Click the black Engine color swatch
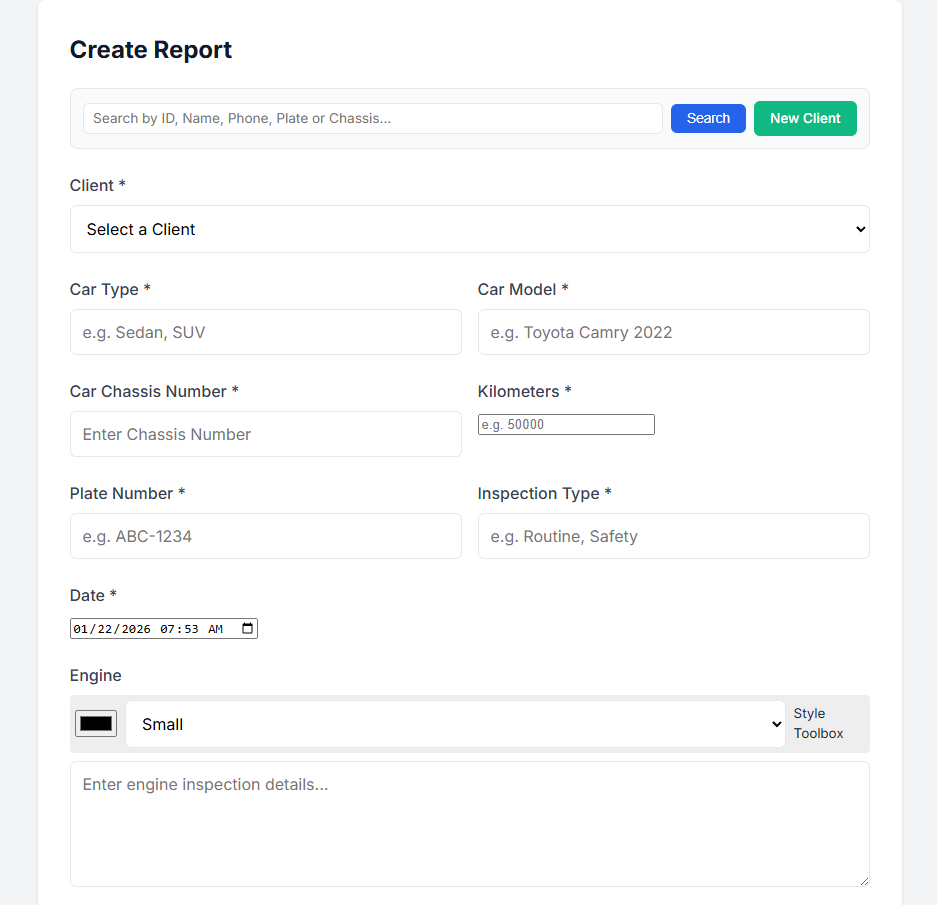937x905 pixels. click(x=95, y=723)
